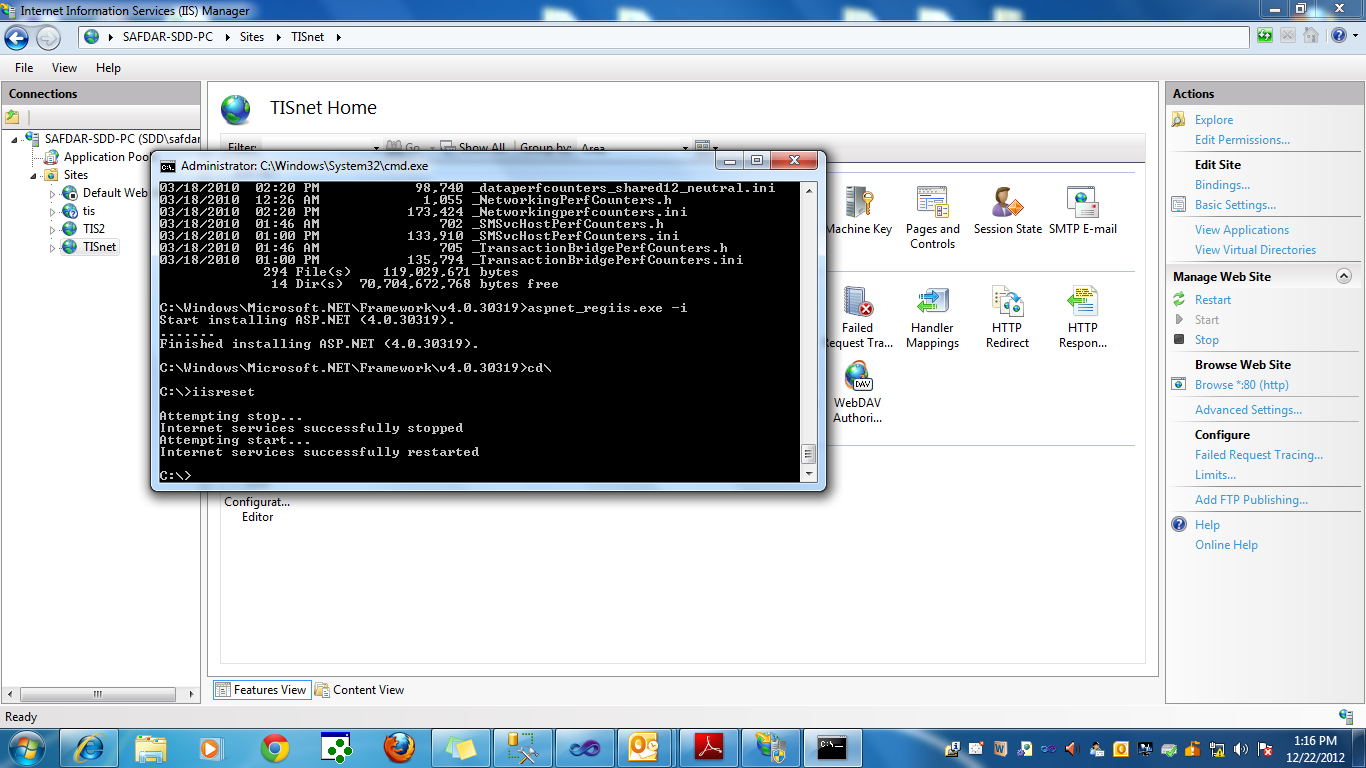Open the Pages and Controls feature
This screenshot has height=768, width=1366.
(x=933, y=218)
